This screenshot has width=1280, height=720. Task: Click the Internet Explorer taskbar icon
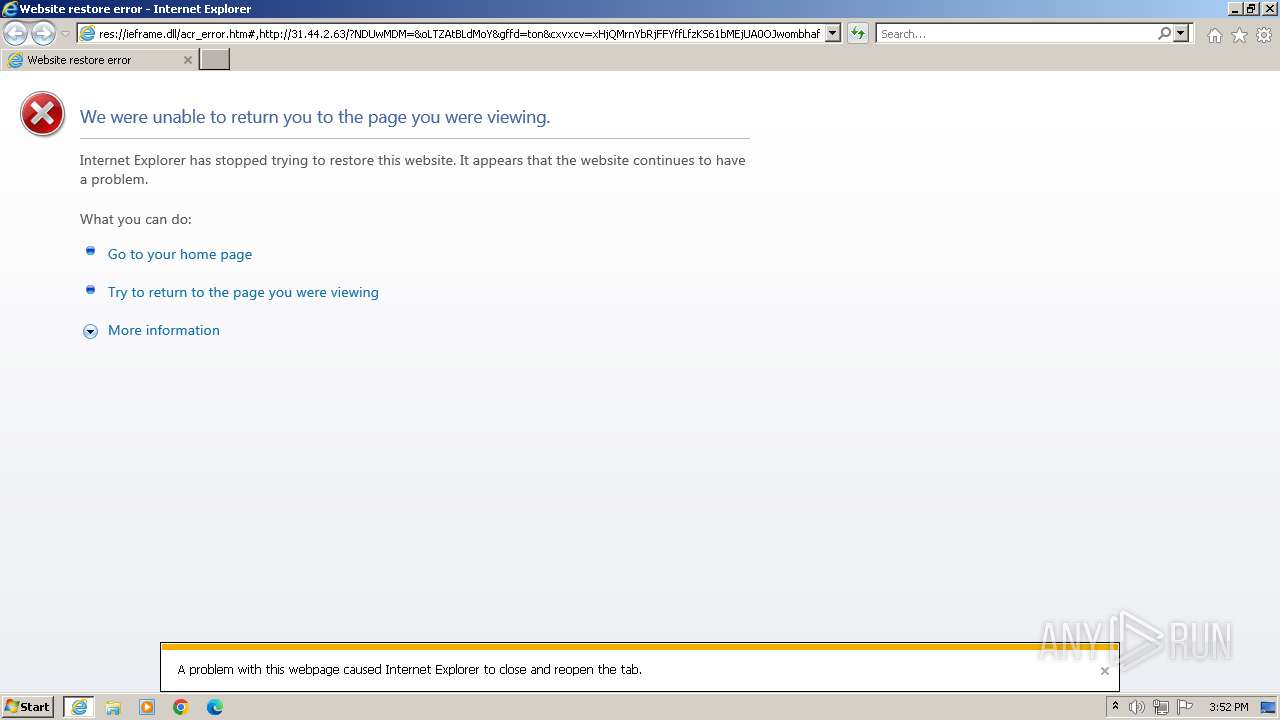[79, 707]
